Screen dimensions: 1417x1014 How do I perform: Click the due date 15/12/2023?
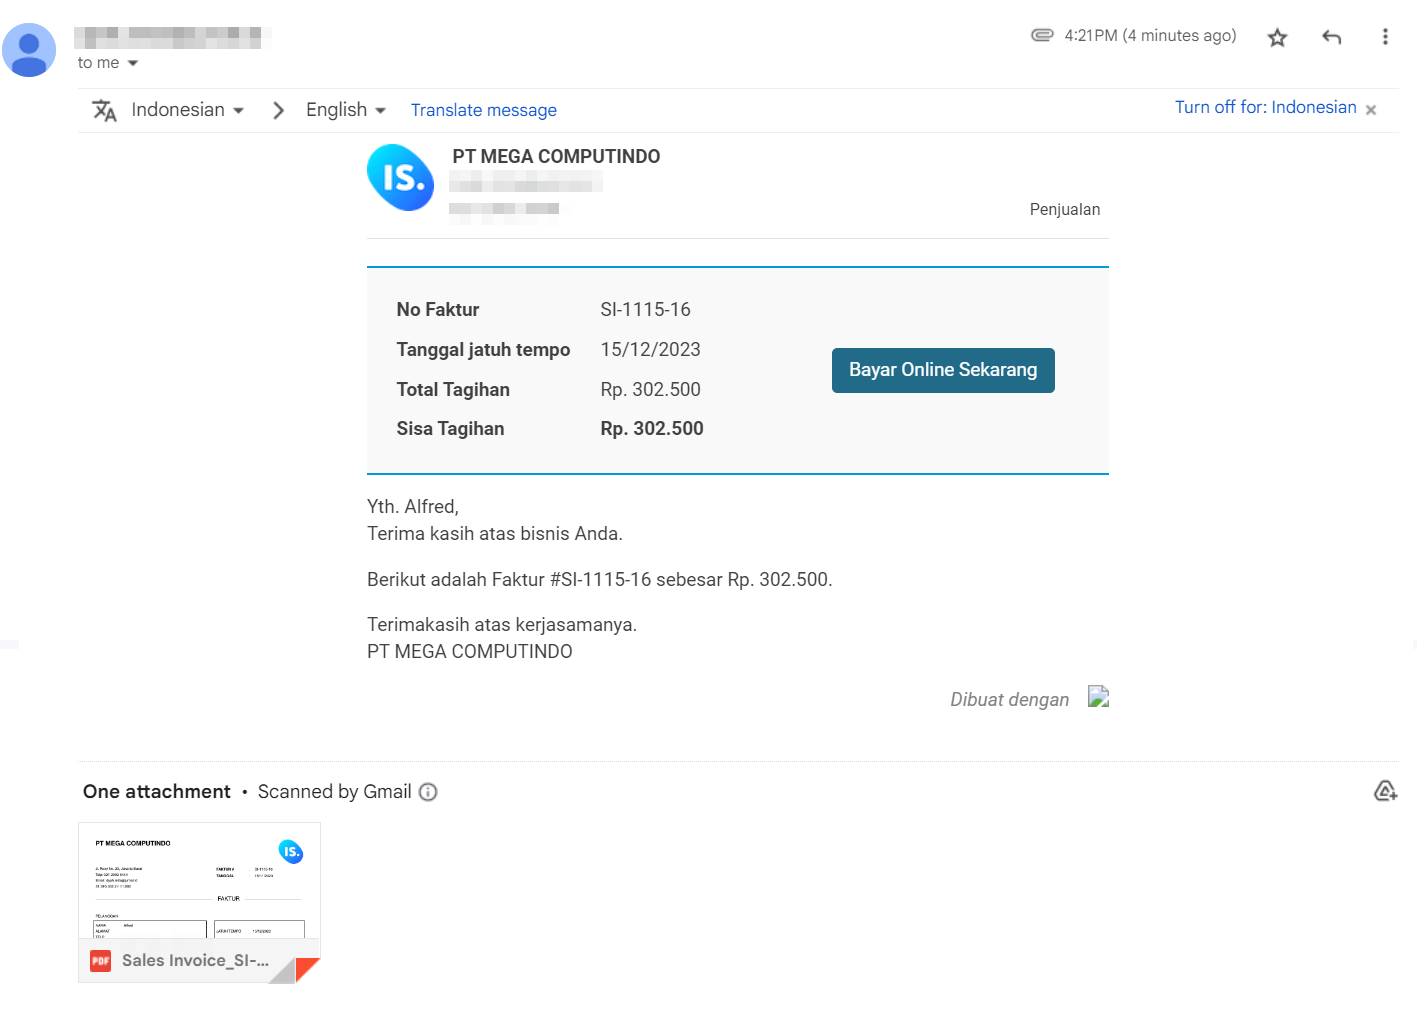(x=650, y=350)
